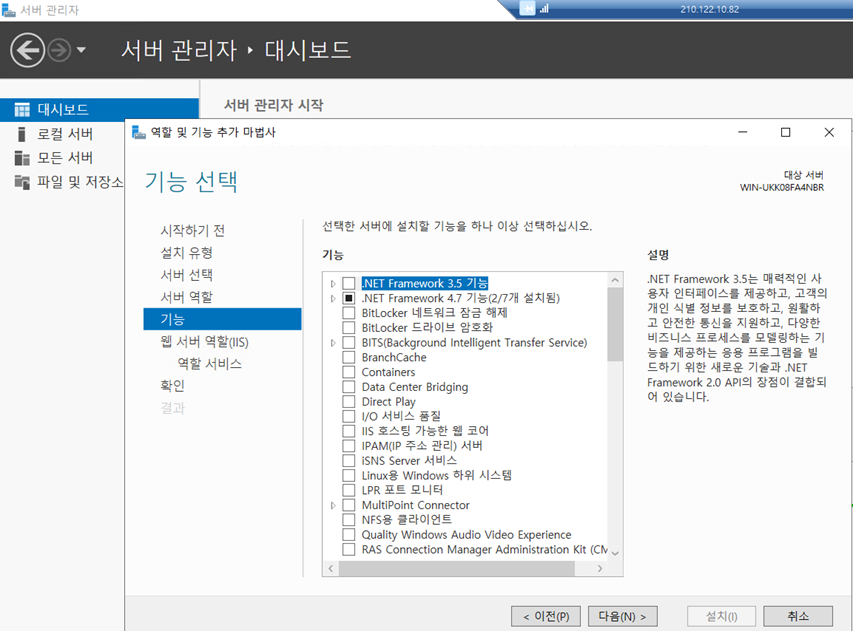Viewport: 853px width, 631px height.
Task: Expand the .NET Framework 4.7 기능 node
Action: (x=333, y=298)
